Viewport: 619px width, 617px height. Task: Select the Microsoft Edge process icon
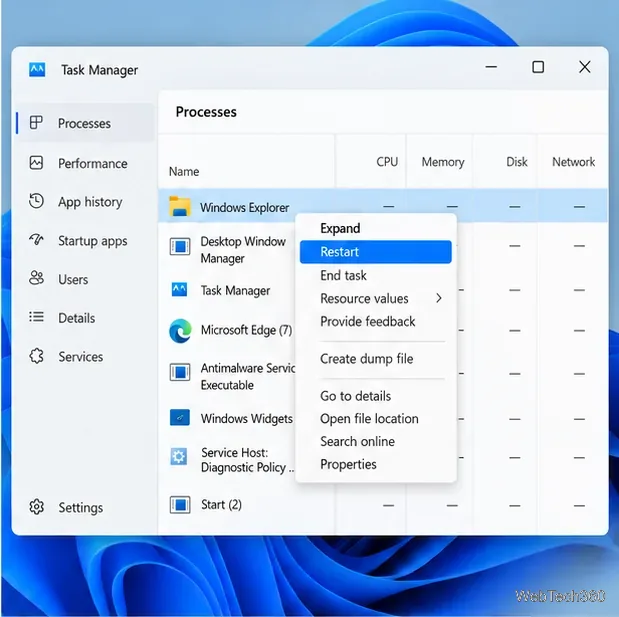pos(180,330)
